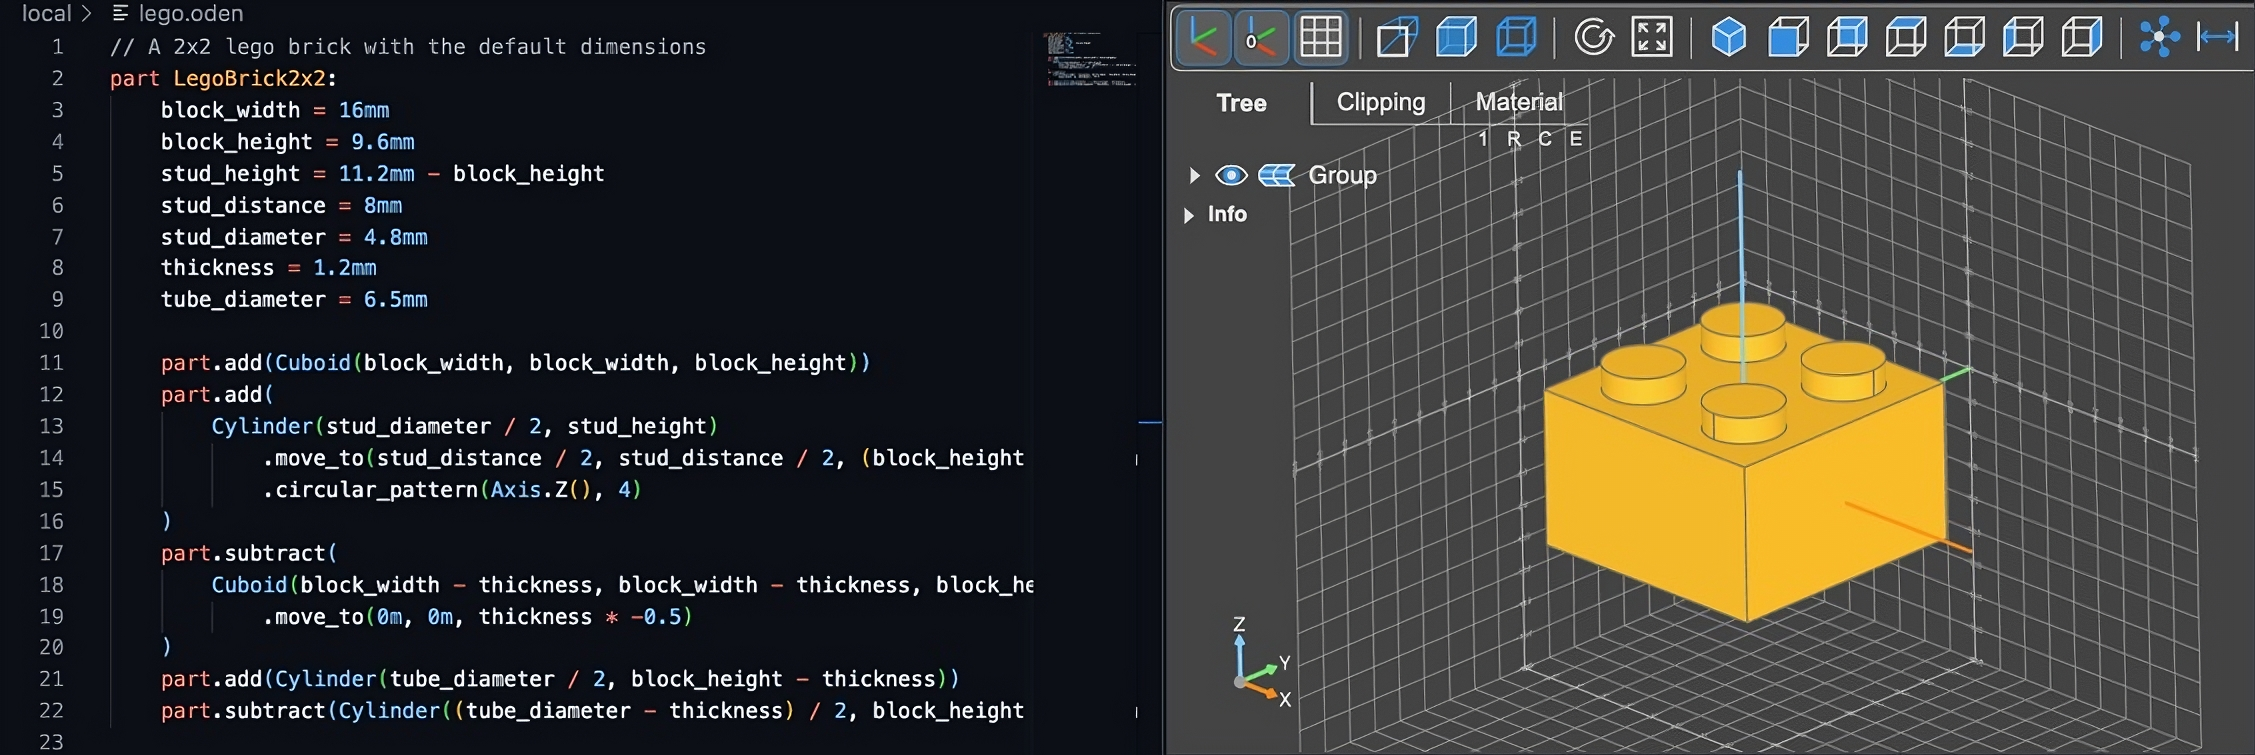Screen dimensions: 2255x755
Task: Switch to orthographic camera cube icon
Action: [x=1397, y=38]
